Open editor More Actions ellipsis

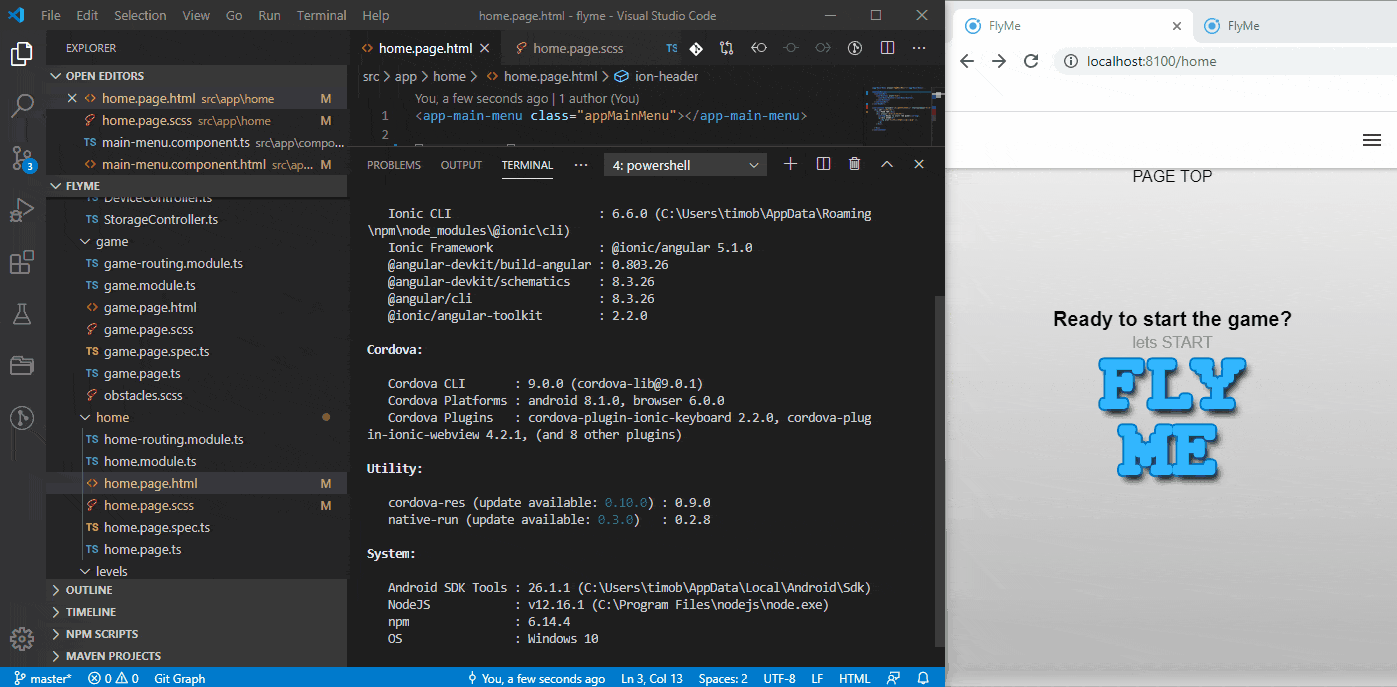pyautogui.click(x=919, y=48)
